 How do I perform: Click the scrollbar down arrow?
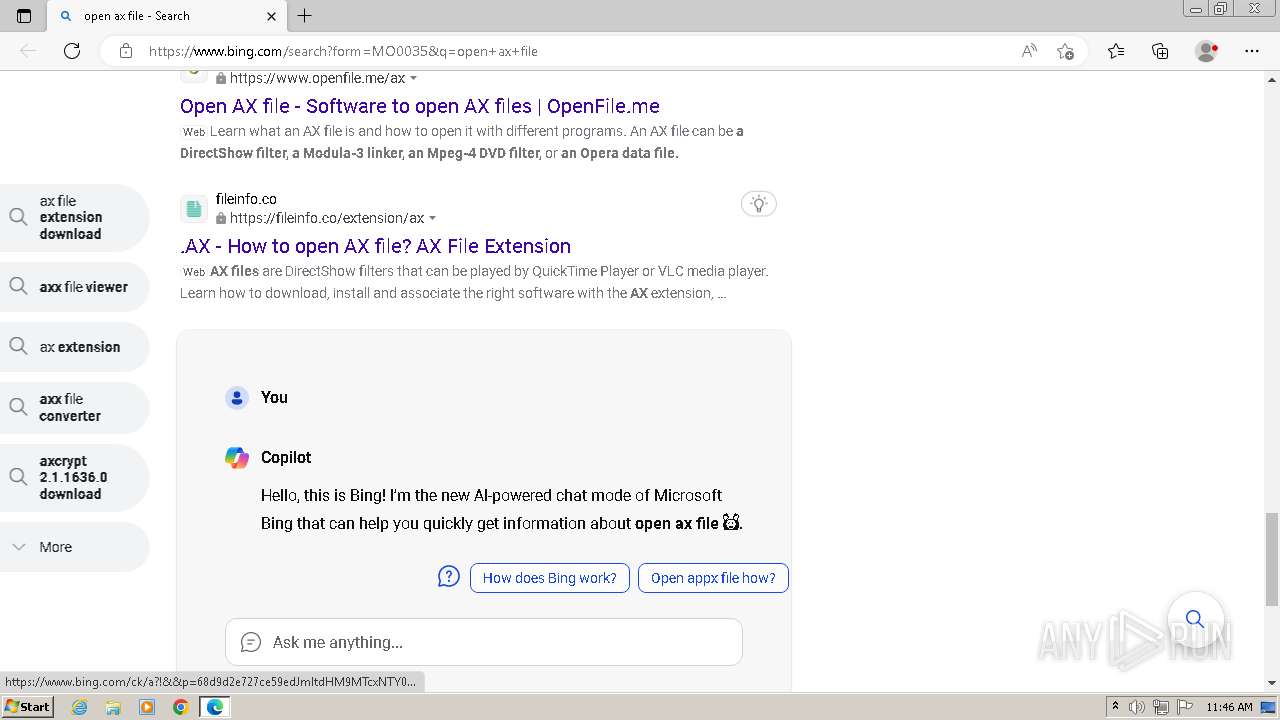[x=1272, y=683]
